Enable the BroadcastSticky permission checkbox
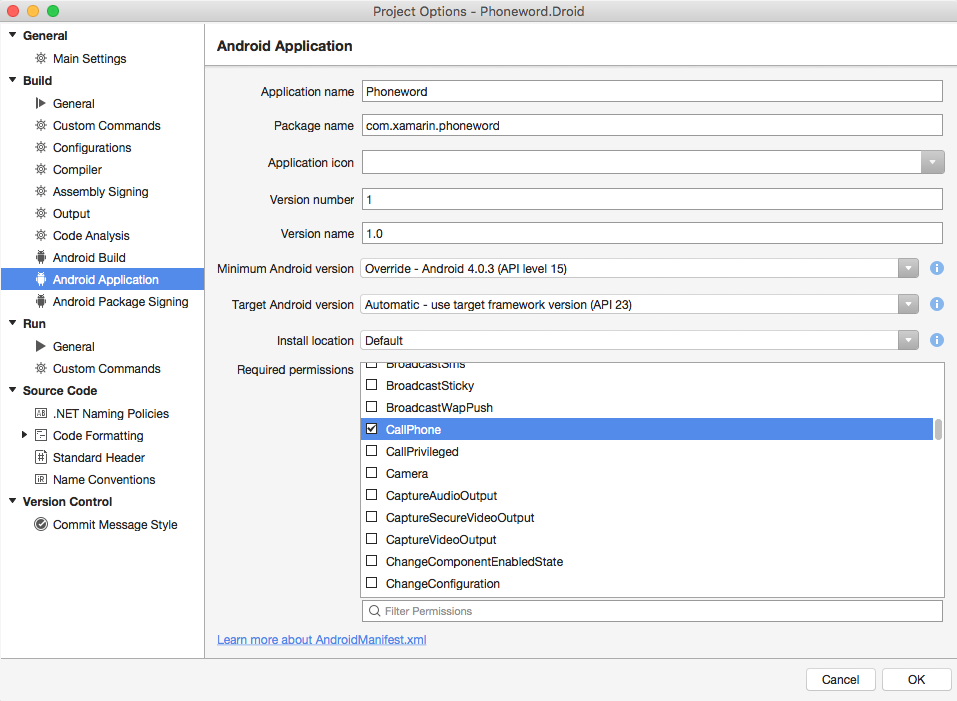 (371, 385)
